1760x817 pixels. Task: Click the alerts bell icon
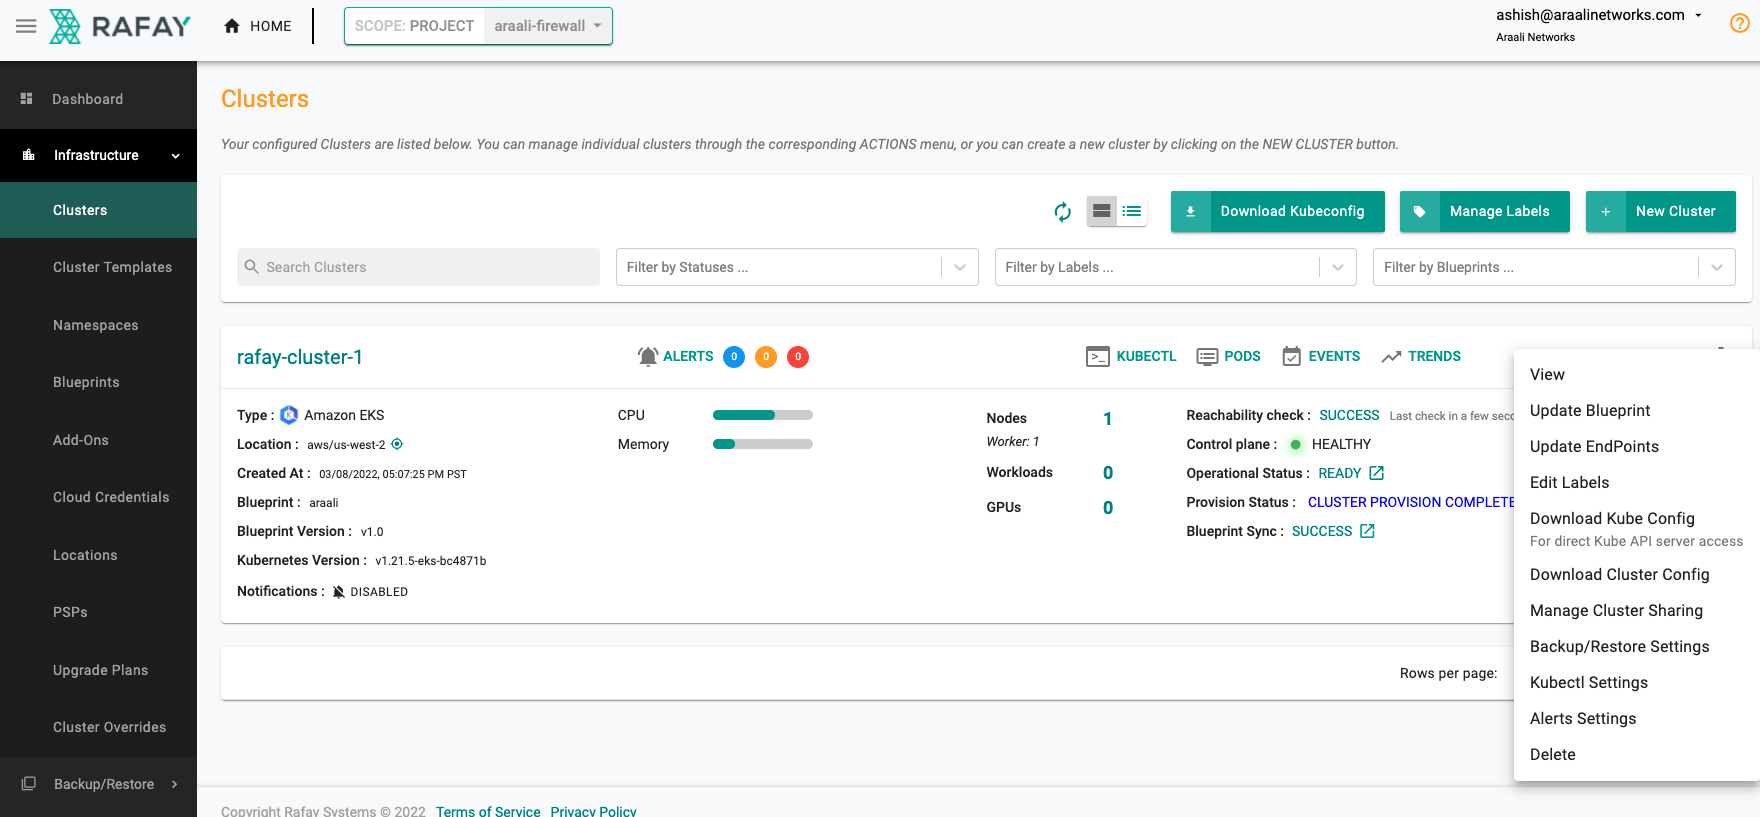click(648, 356)
